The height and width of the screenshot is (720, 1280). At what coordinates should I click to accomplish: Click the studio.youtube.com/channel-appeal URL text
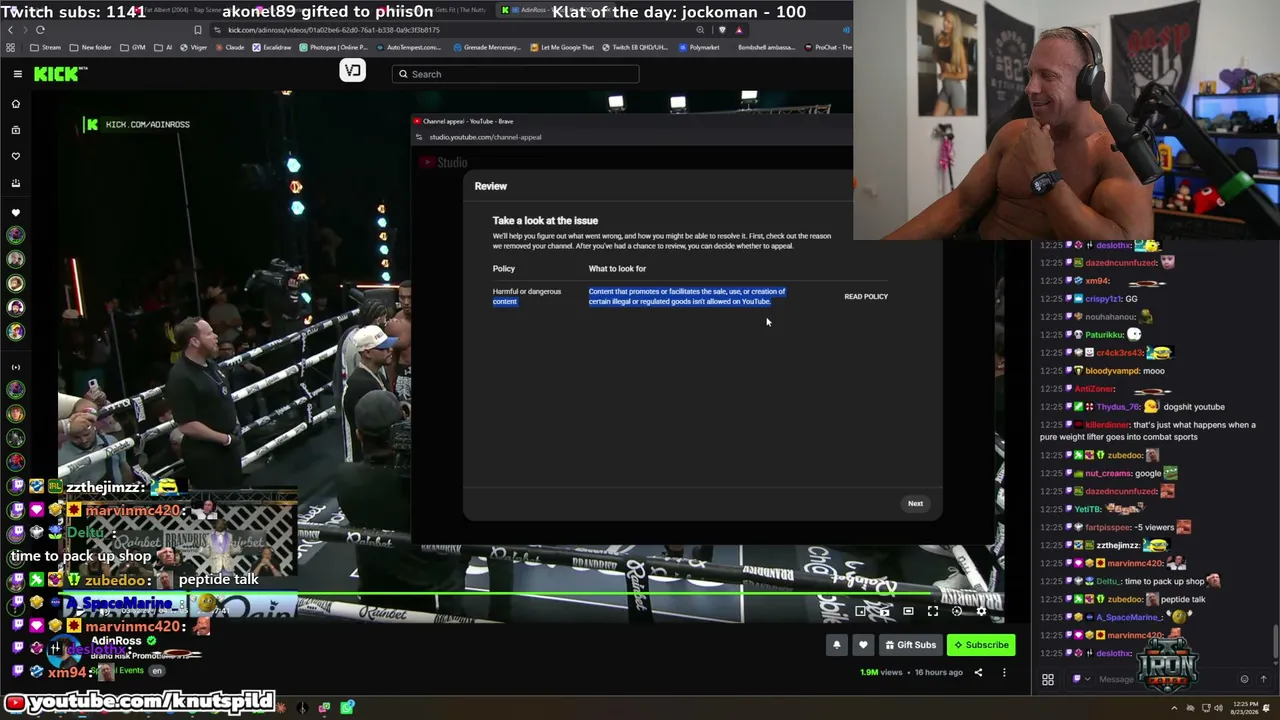point(485,137)
